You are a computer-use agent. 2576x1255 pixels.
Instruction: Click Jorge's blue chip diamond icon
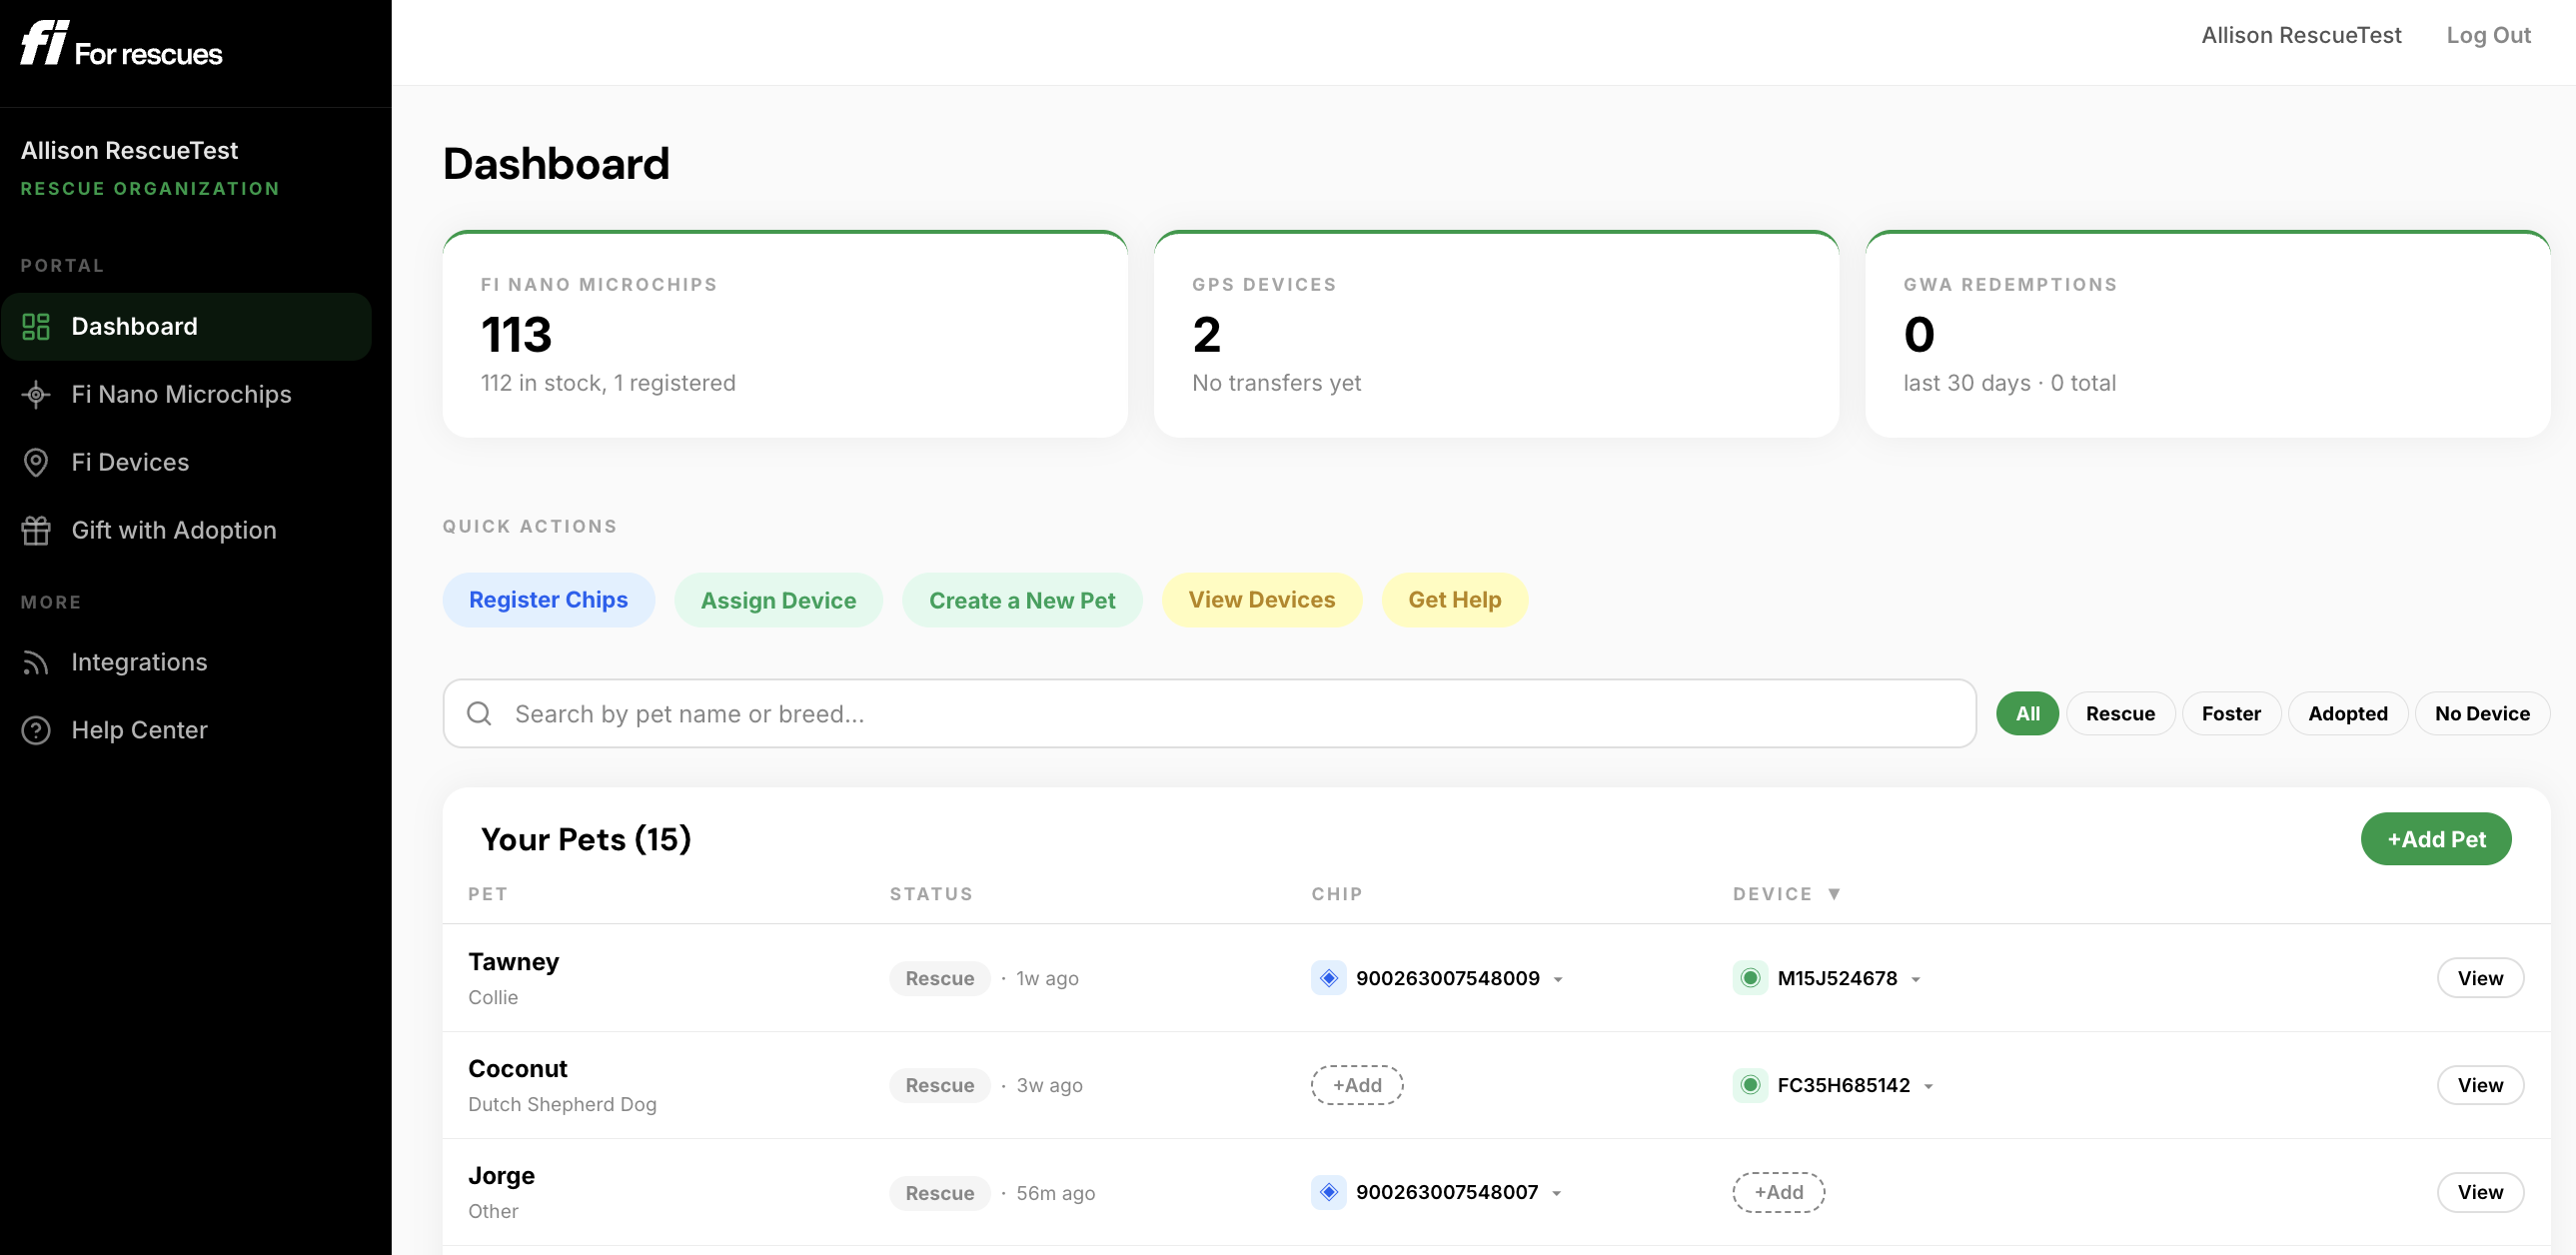pos(1328,1192)
